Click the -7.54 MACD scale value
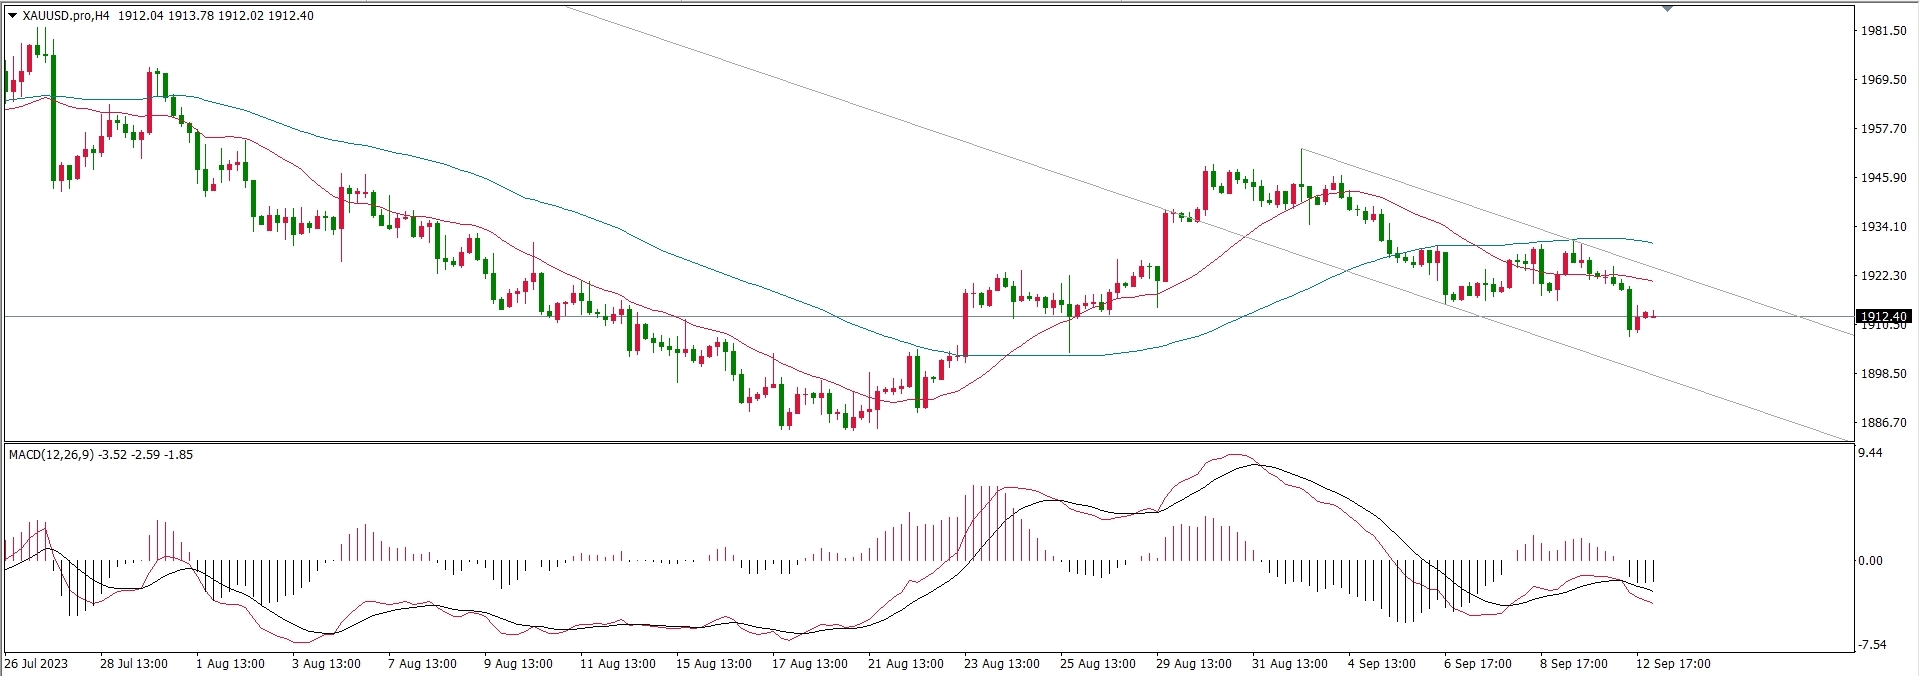 pos(1871,645)
